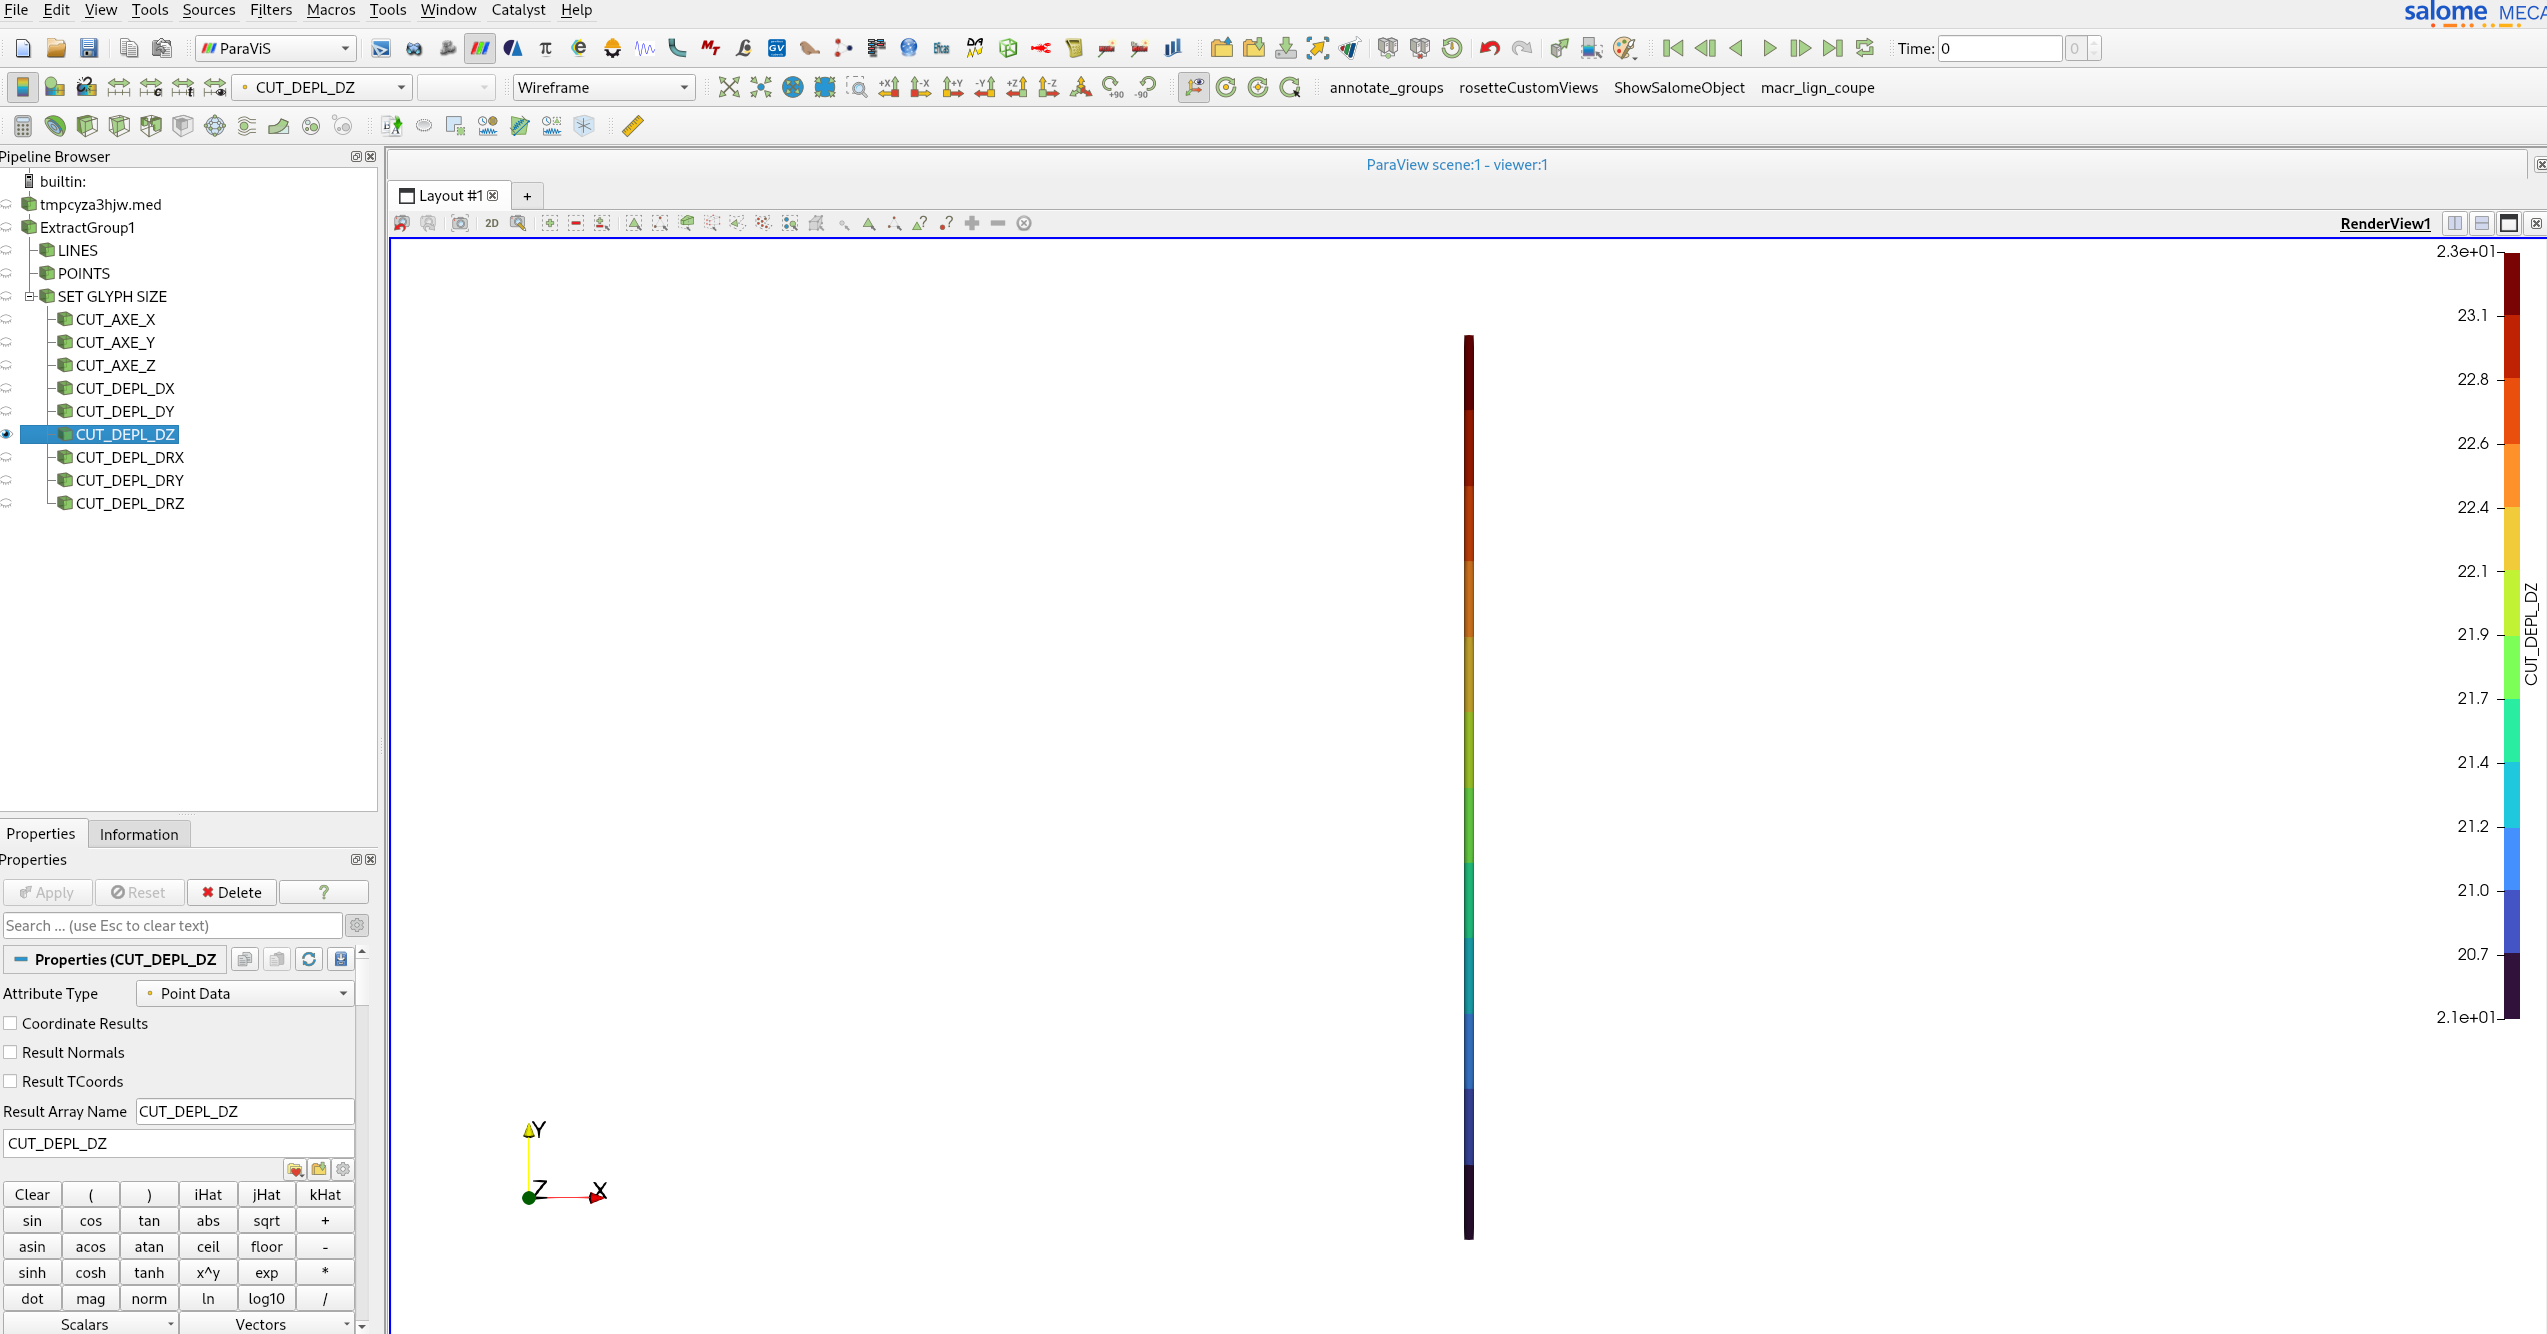Split RenderView horizontally
The image size is (2547, 1334).
pyautogui.click(x=2455, y=223)
